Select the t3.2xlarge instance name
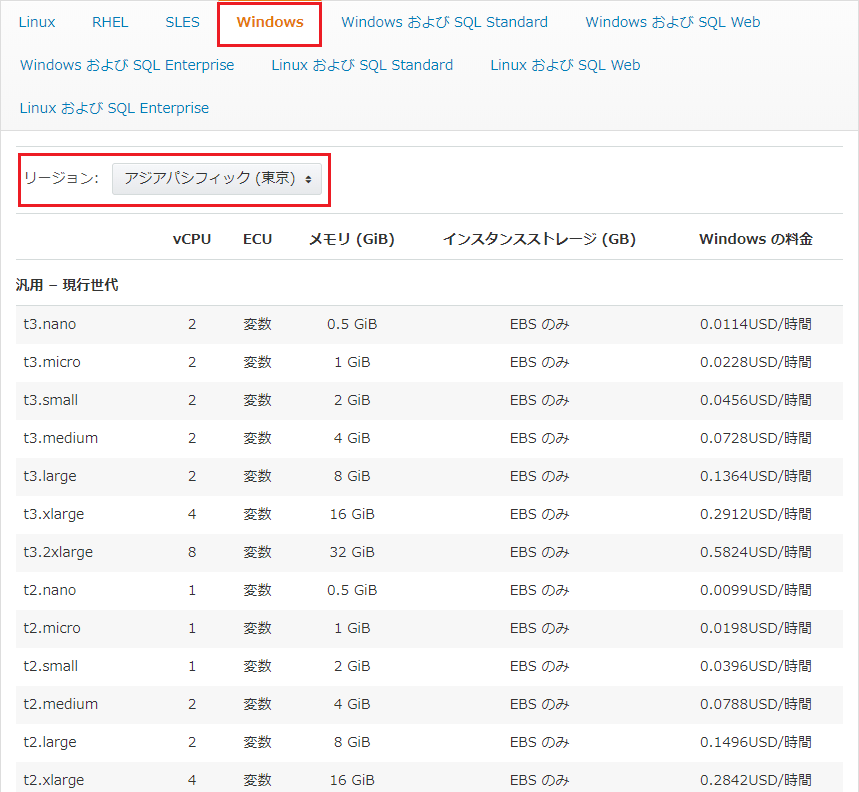The image size is (859, 792). 58,552
